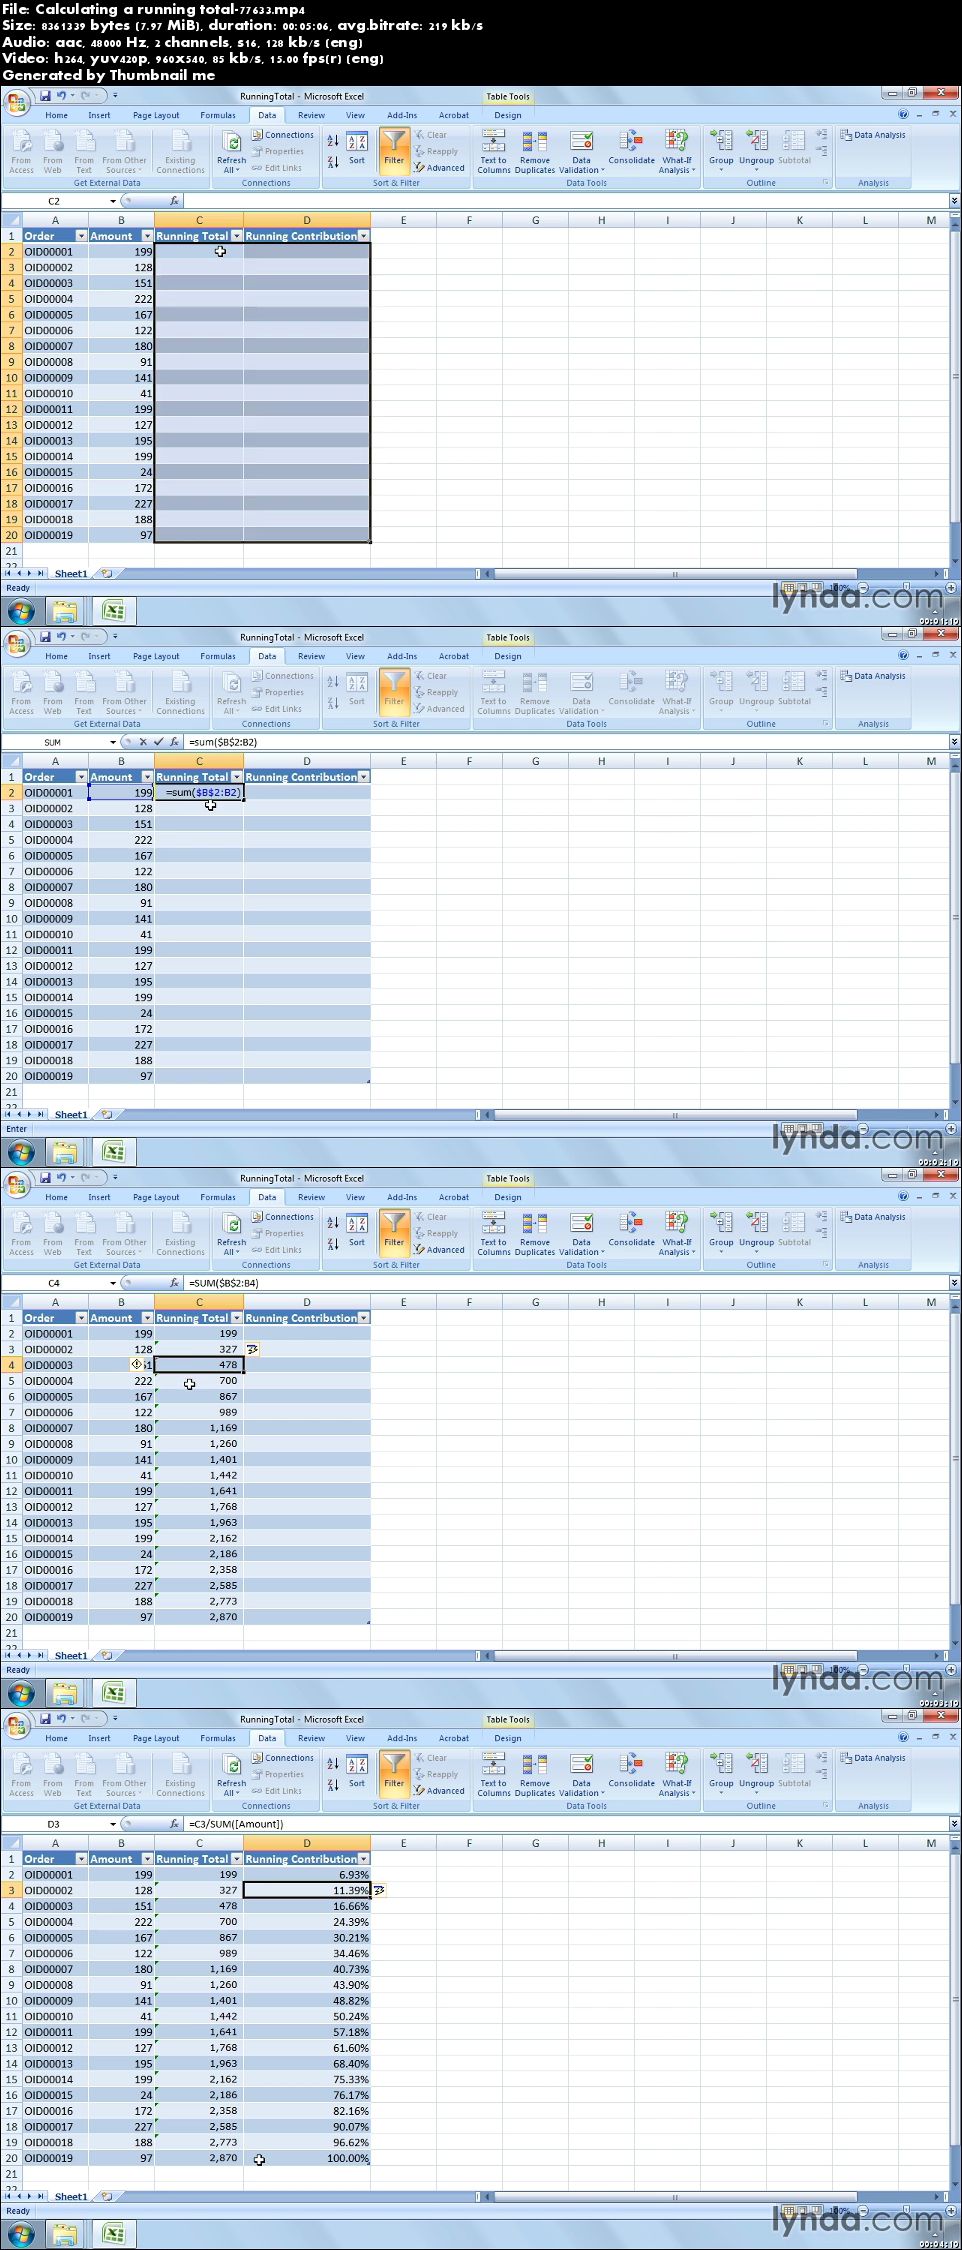The height and width of the screenshot is (2250, 962).
Task: Click Windows Start orb below second frame
Action: (21, 1152)
